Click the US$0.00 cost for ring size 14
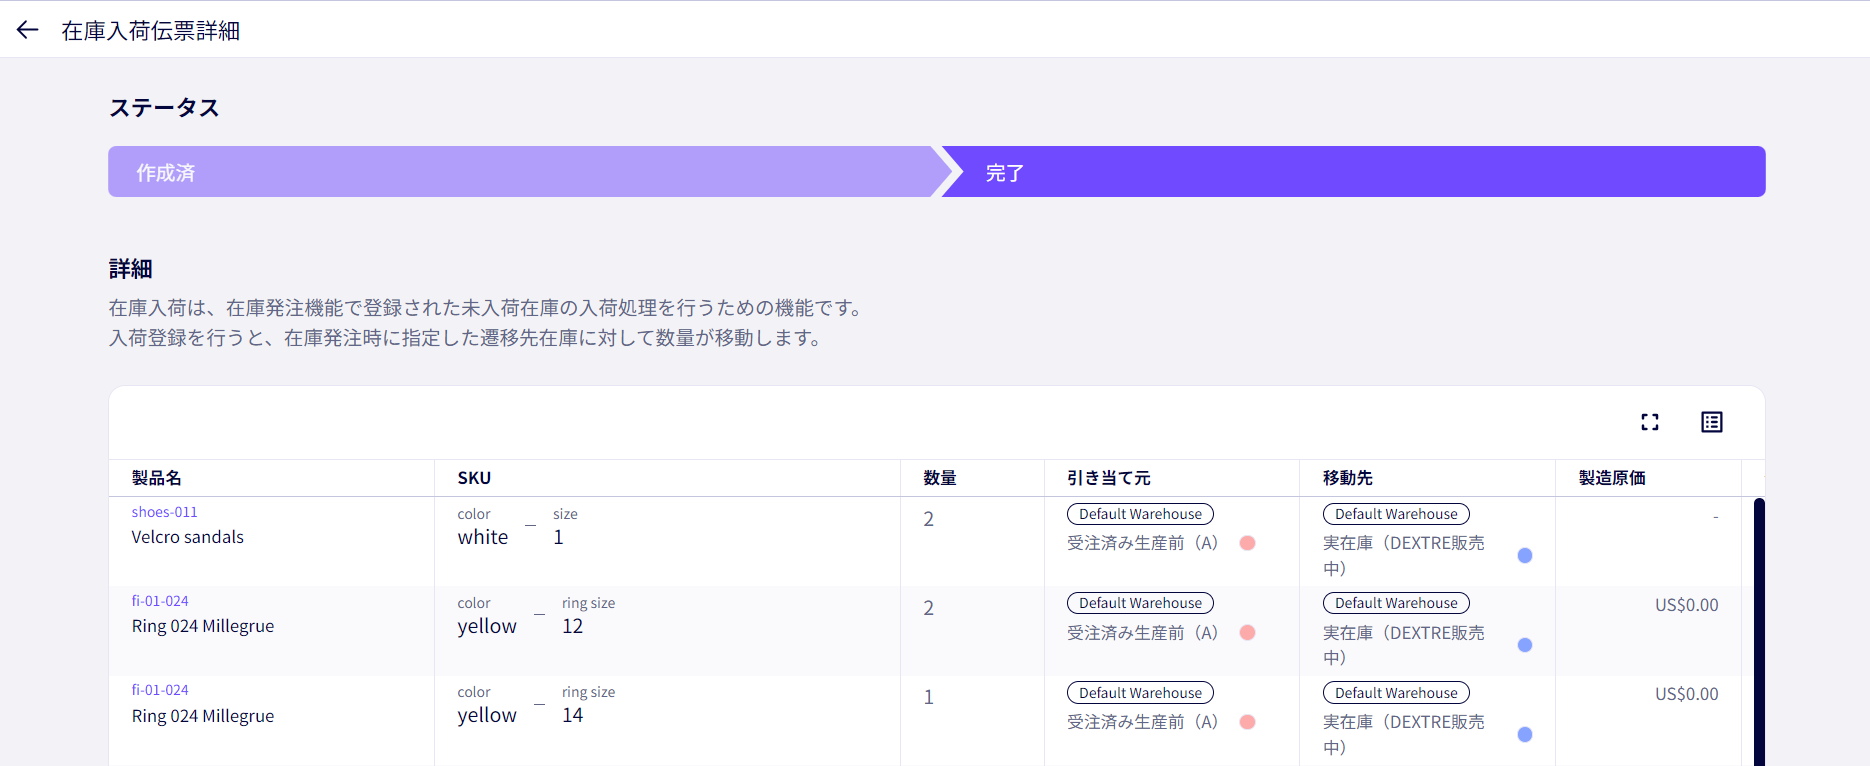 [1687, 694]
